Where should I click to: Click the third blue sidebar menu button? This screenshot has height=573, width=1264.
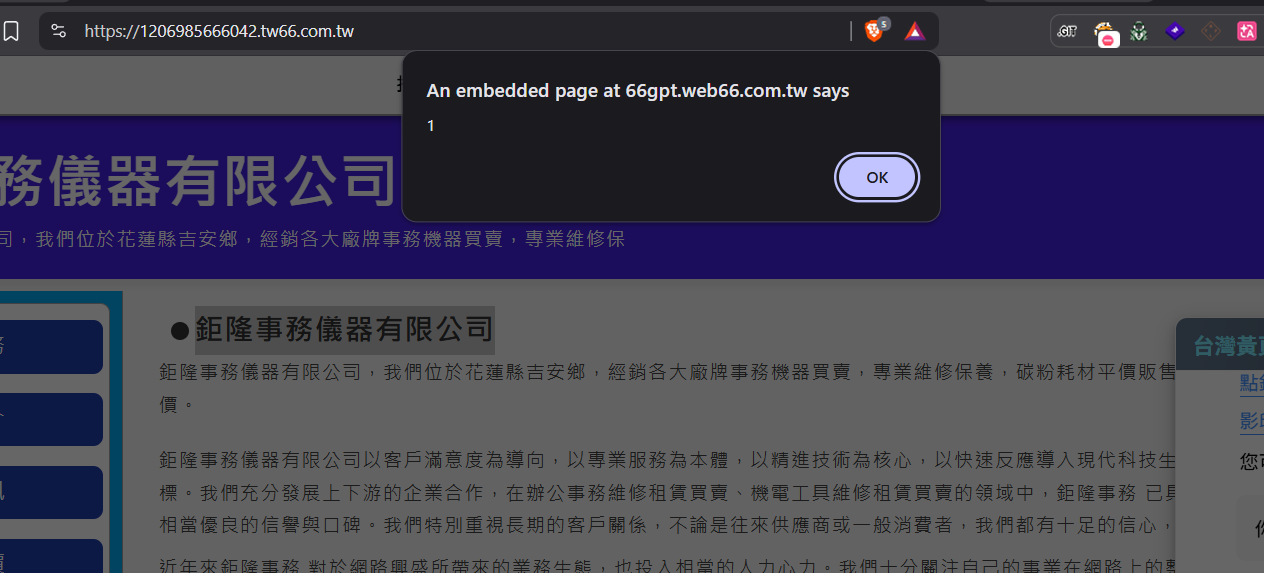[51, 492]
